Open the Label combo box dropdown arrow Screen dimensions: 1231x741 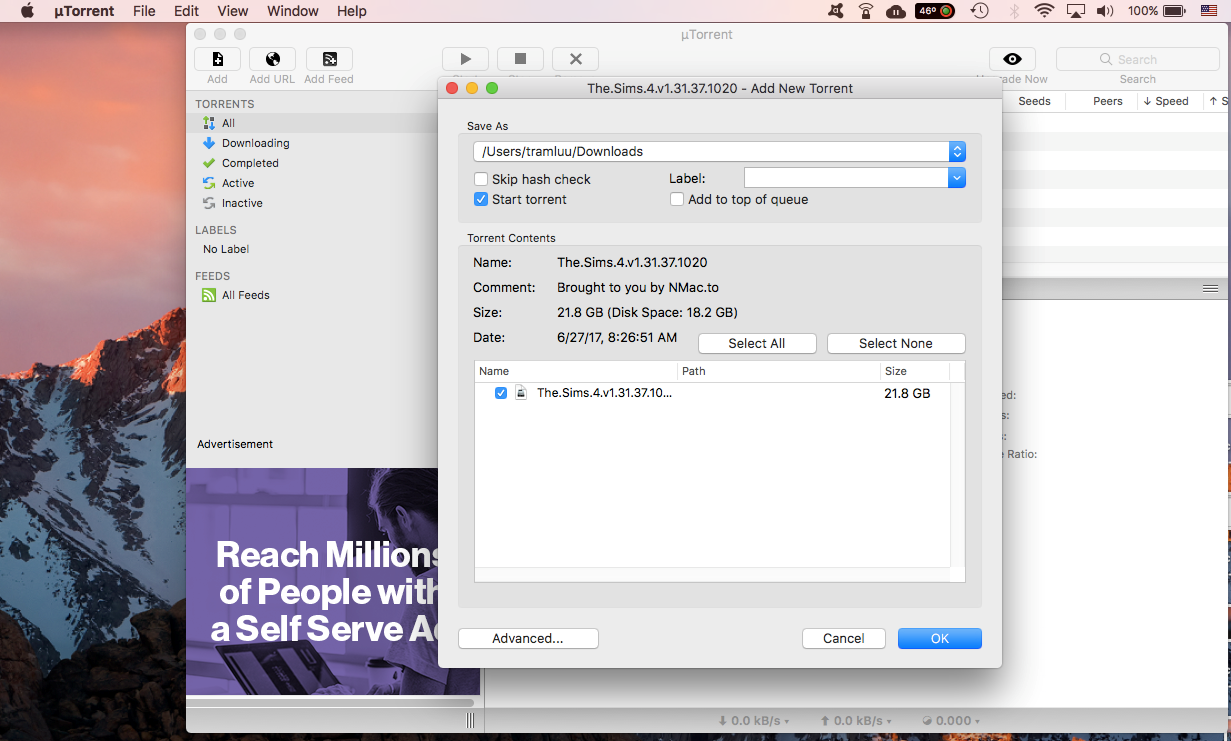tap(957, 178)
